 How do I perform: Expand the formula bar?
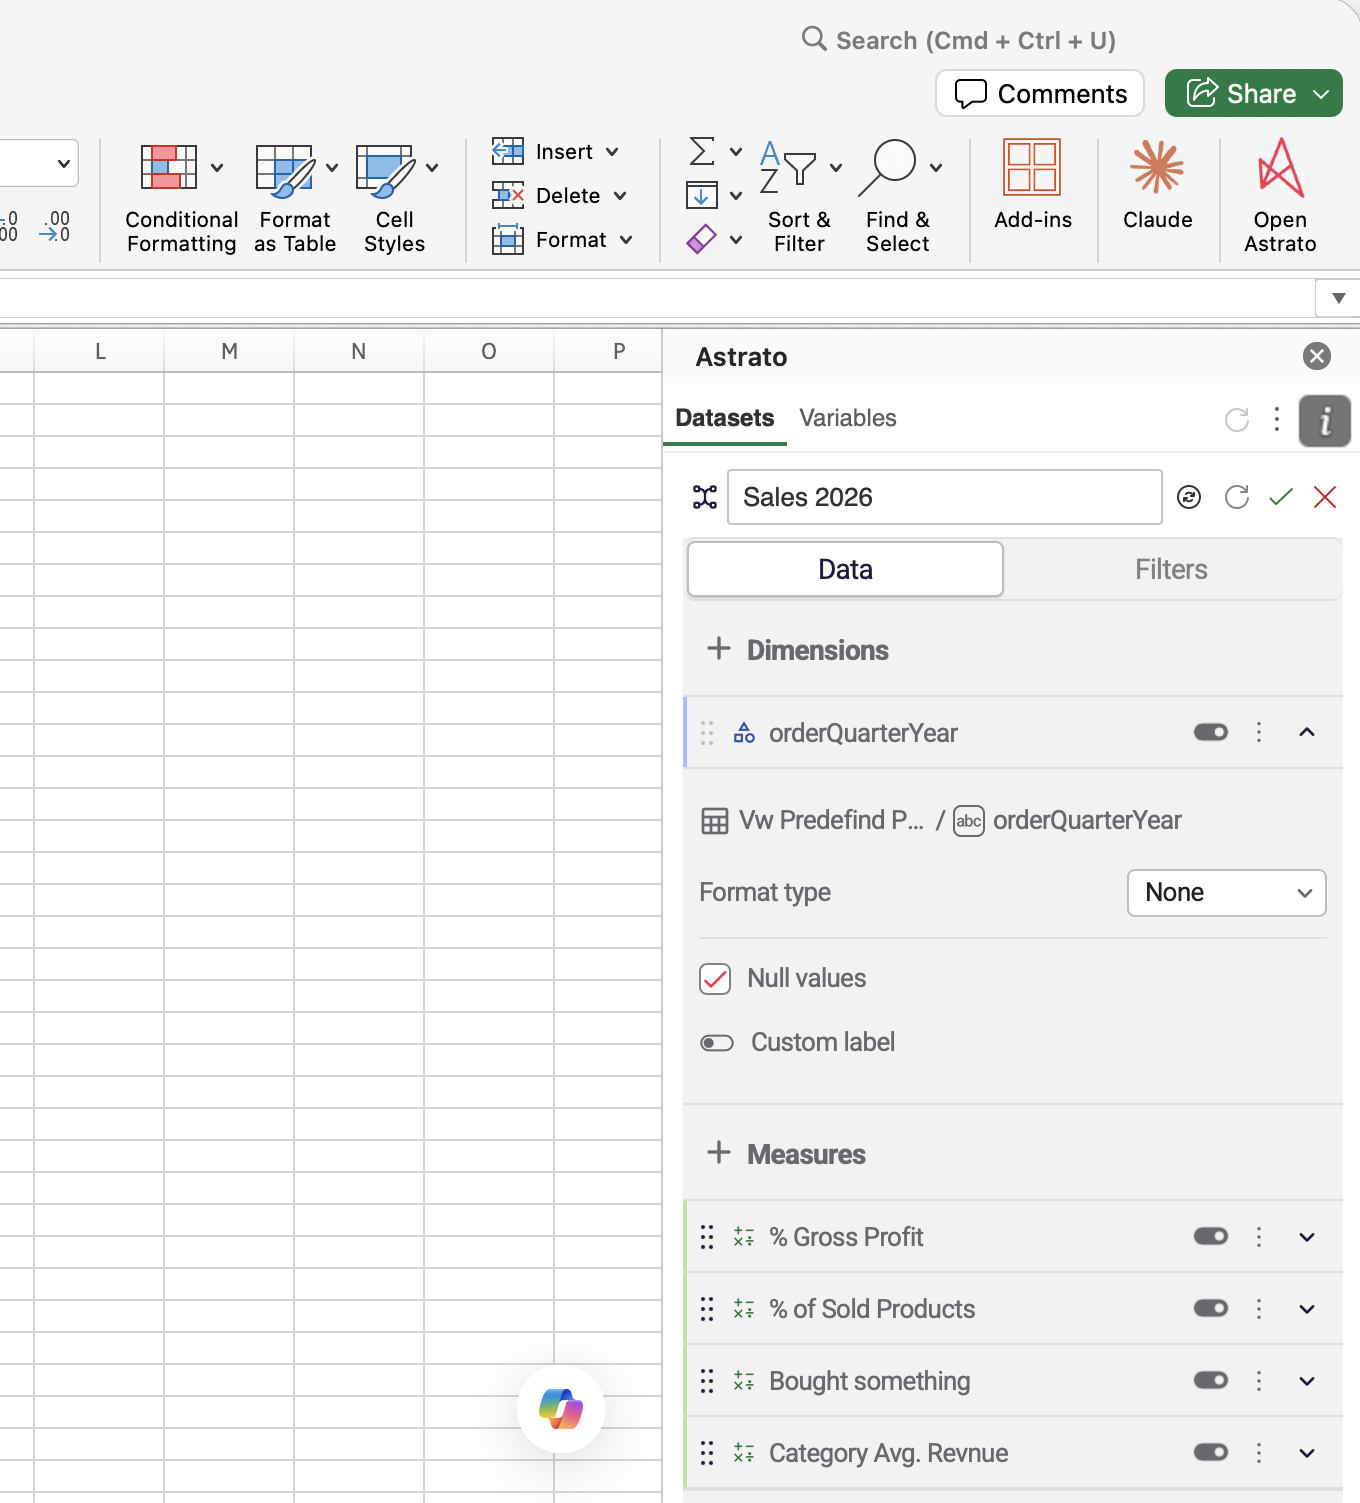tap(1338, 298)
